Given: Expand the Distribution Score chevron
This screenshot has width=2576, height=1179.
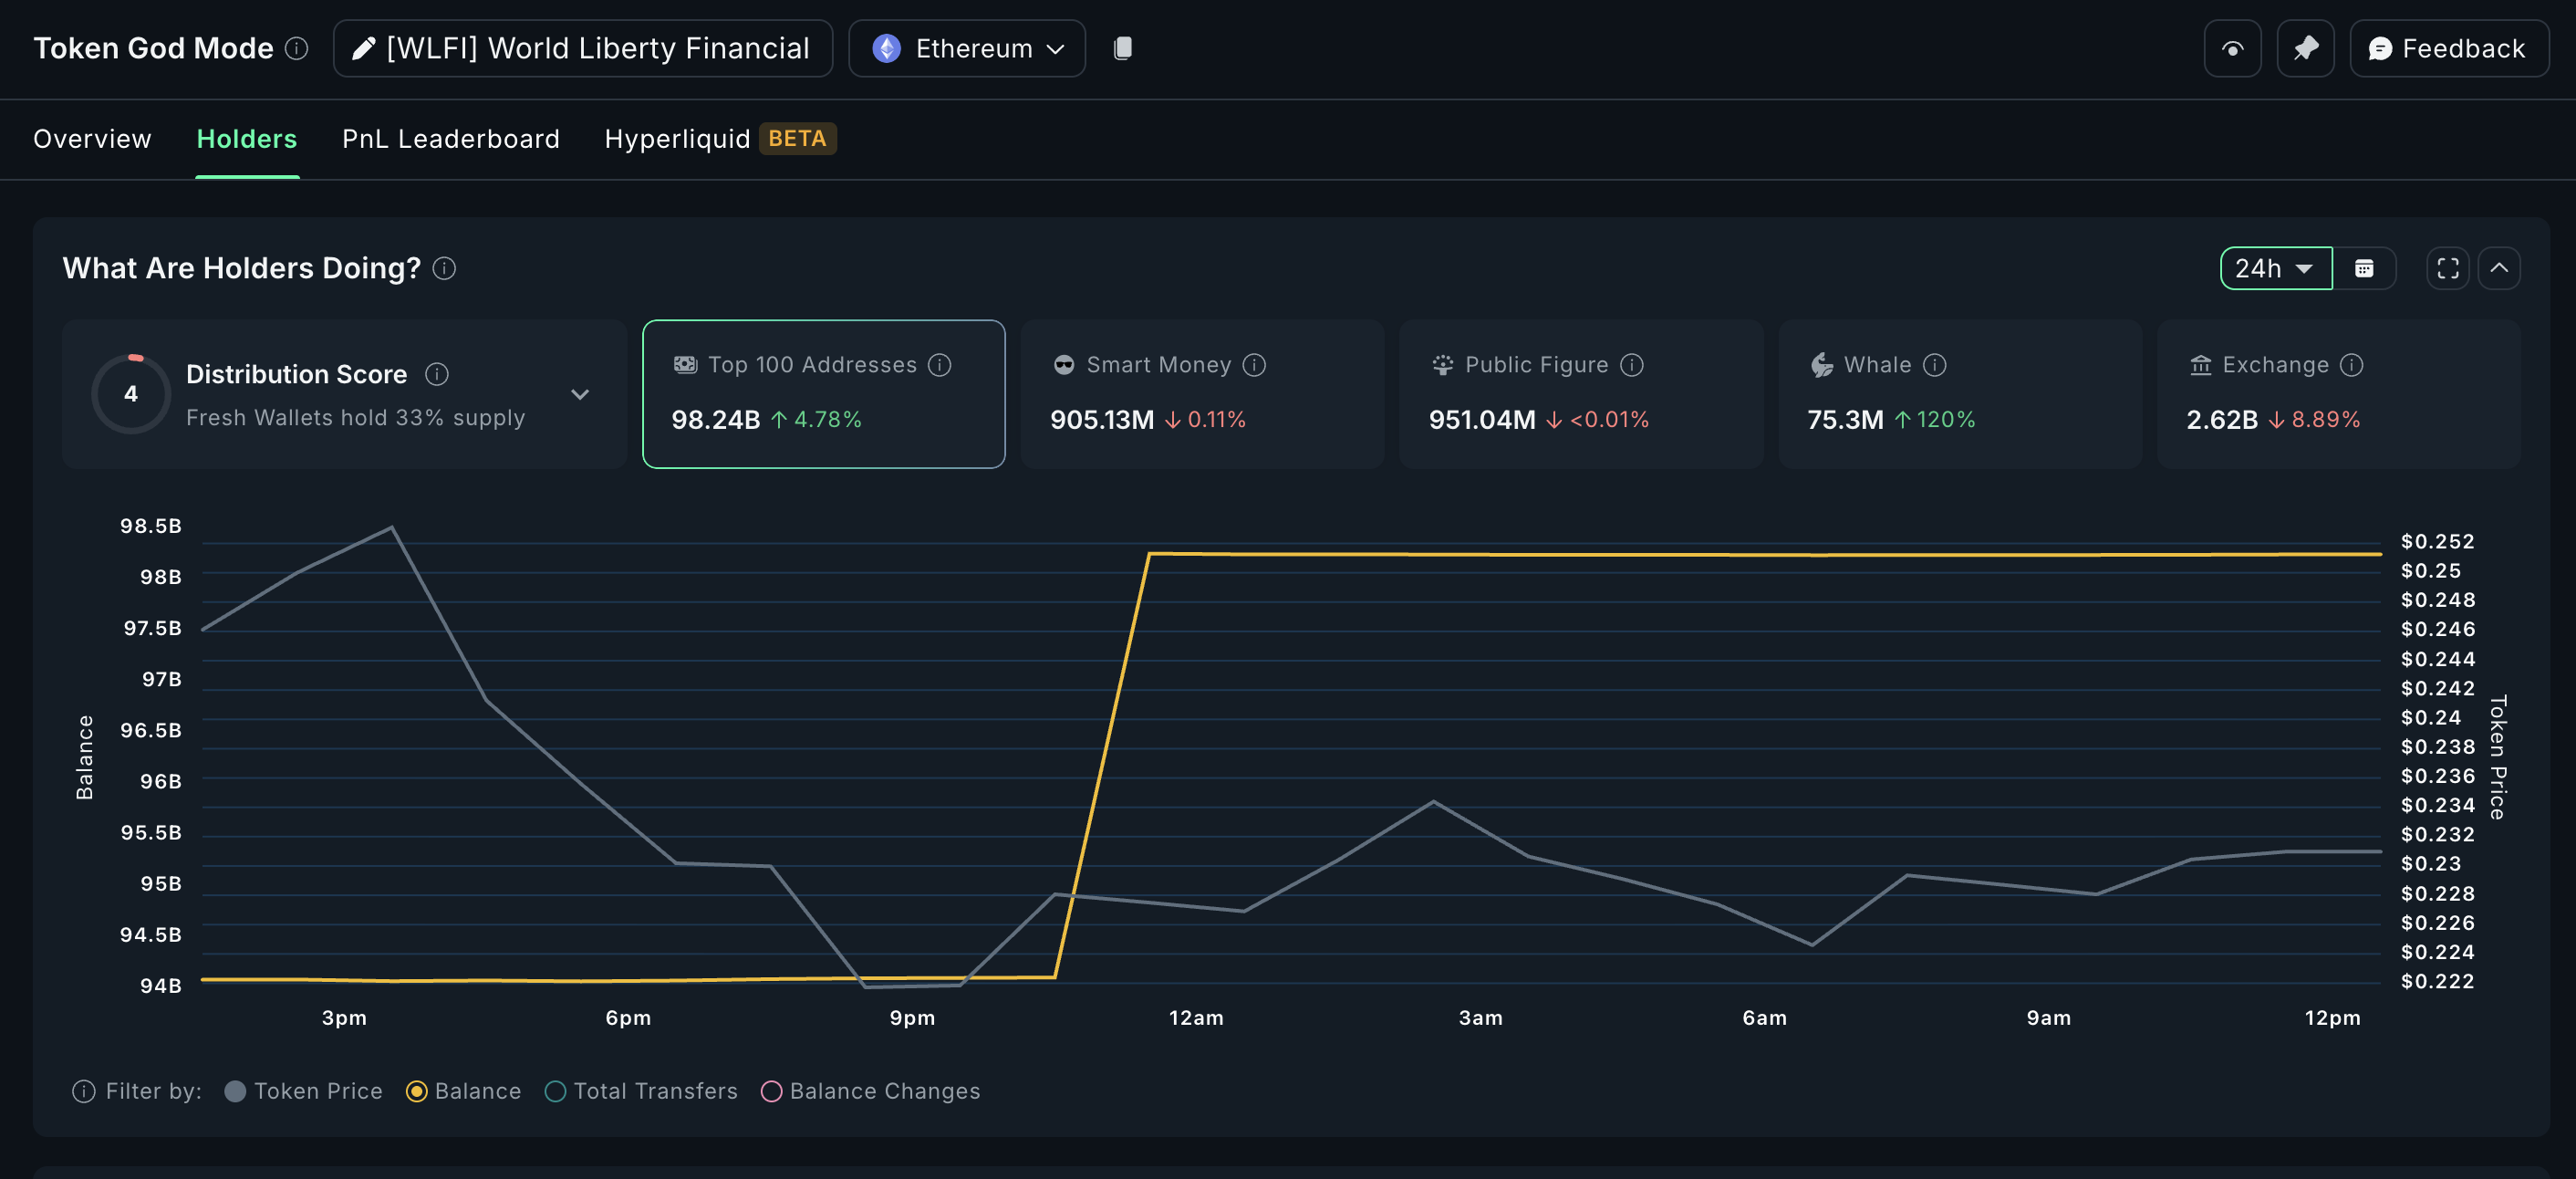Looking at the screenshot, I should (579, 394).
